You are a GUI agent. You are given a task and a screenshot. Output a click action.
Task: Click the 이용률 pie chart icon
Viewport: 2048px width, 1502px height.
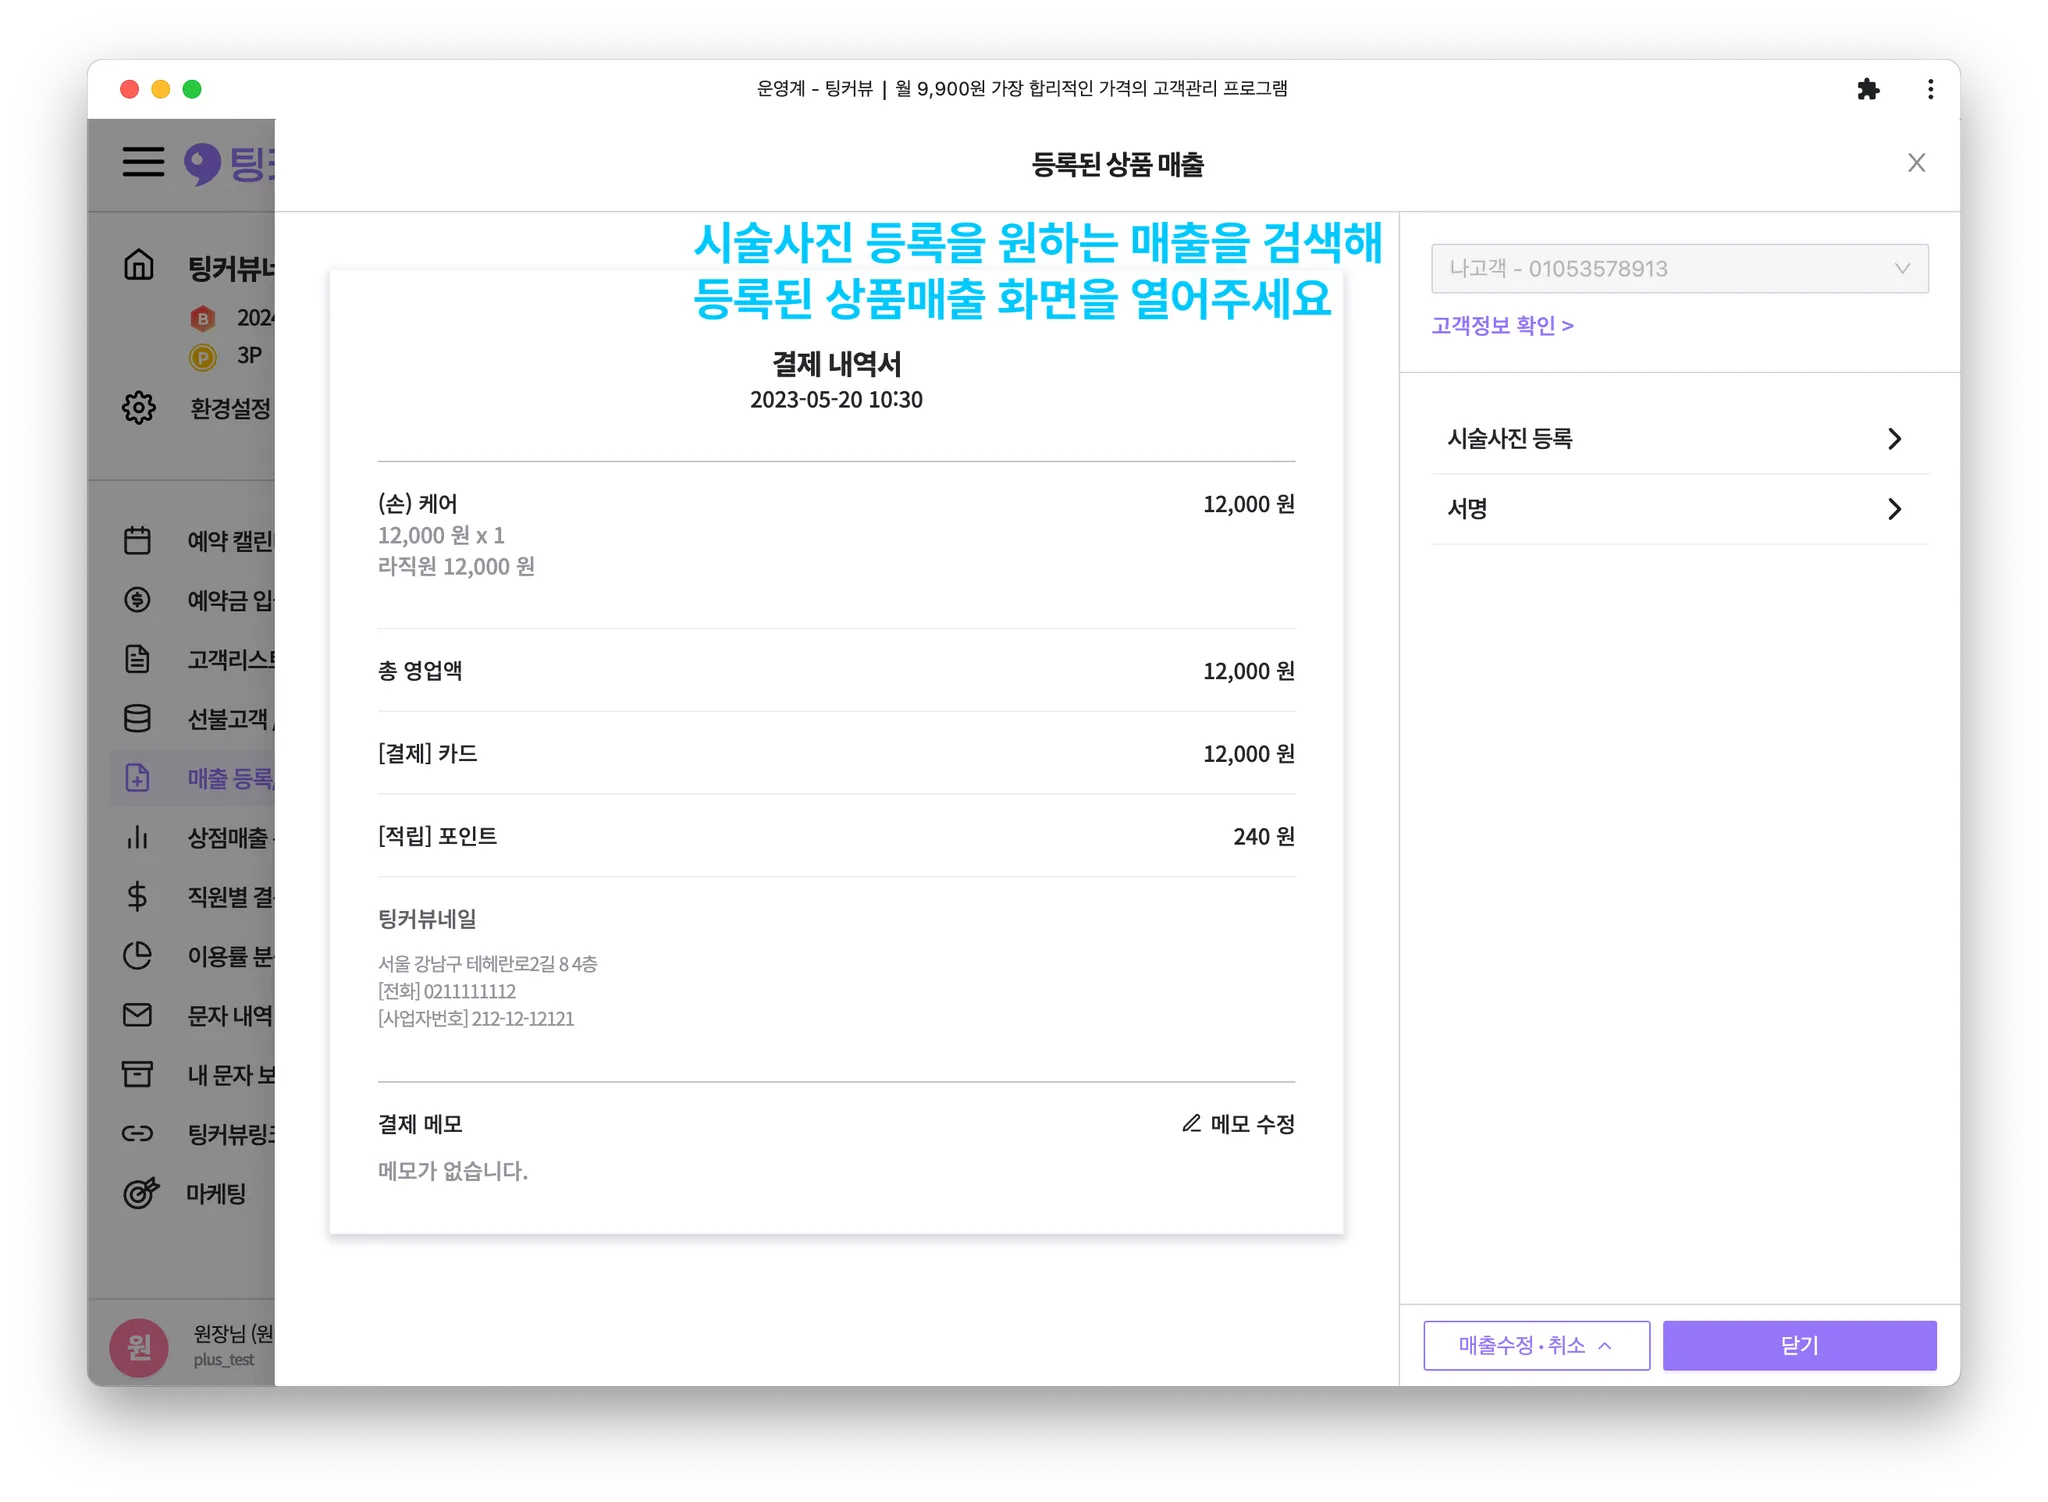pos(137,956)
